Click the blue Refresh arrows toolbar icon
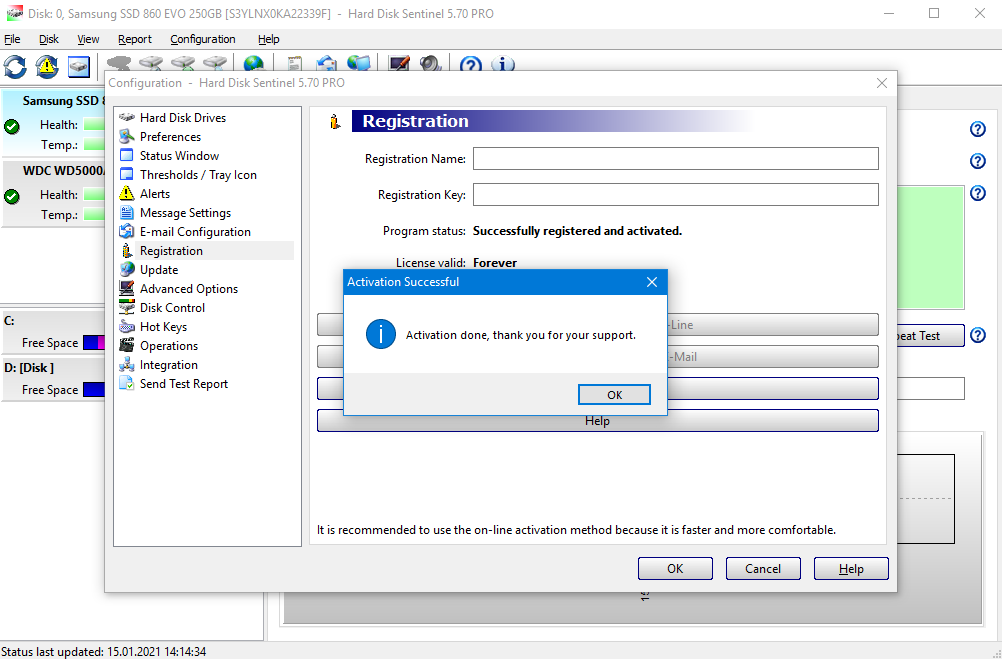Viewport: 1002px width, 659px height. tap(15, 66)
